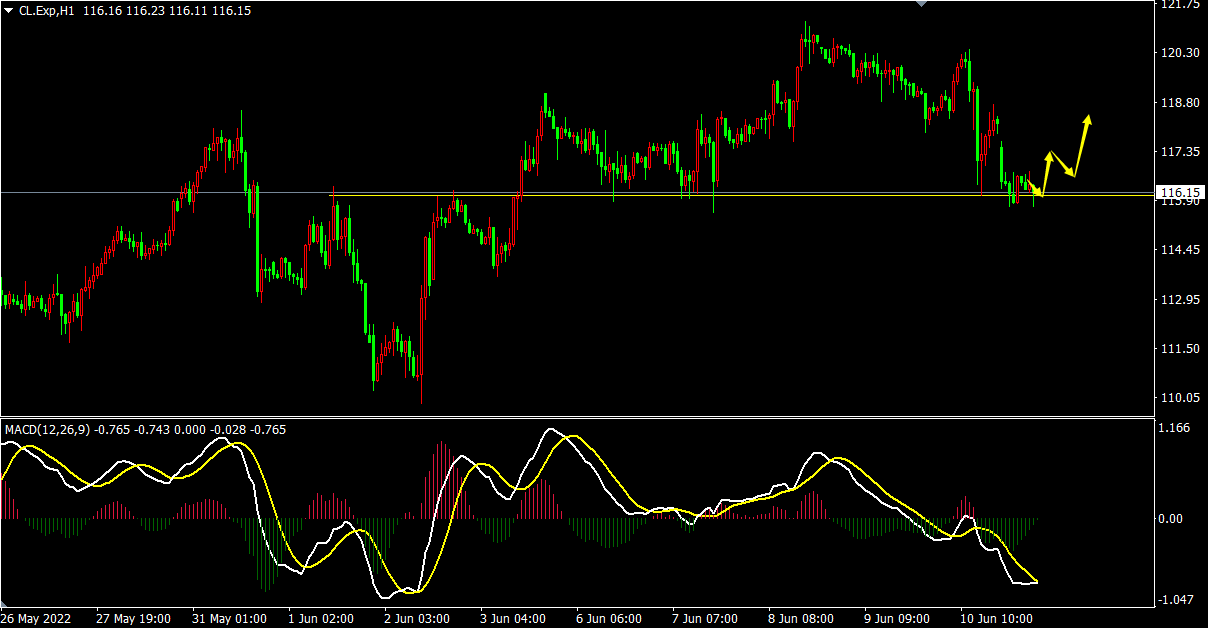The image size is (1208, 628).
Task: Click the white triangle before CL.Exp,H1
Action: [8, 9]
